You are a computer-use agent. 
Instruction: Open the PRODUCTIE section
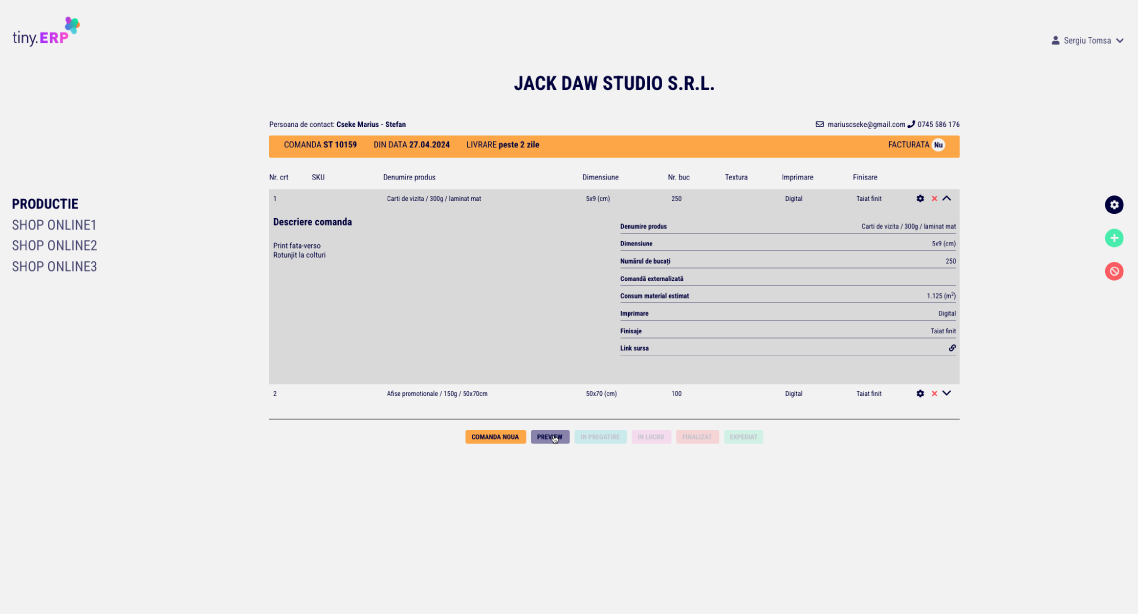45,204
